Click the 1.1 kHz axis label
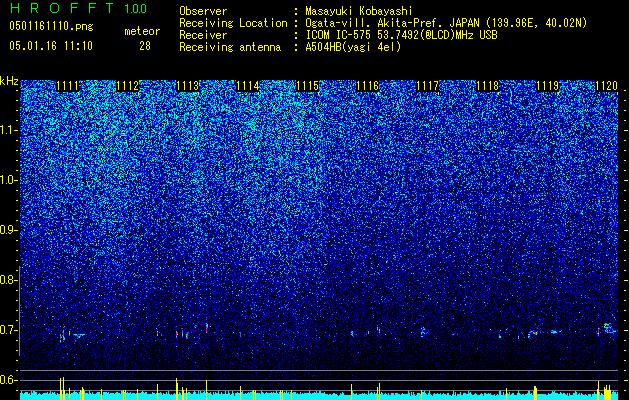The image size is (629, 400). [8, 130]
